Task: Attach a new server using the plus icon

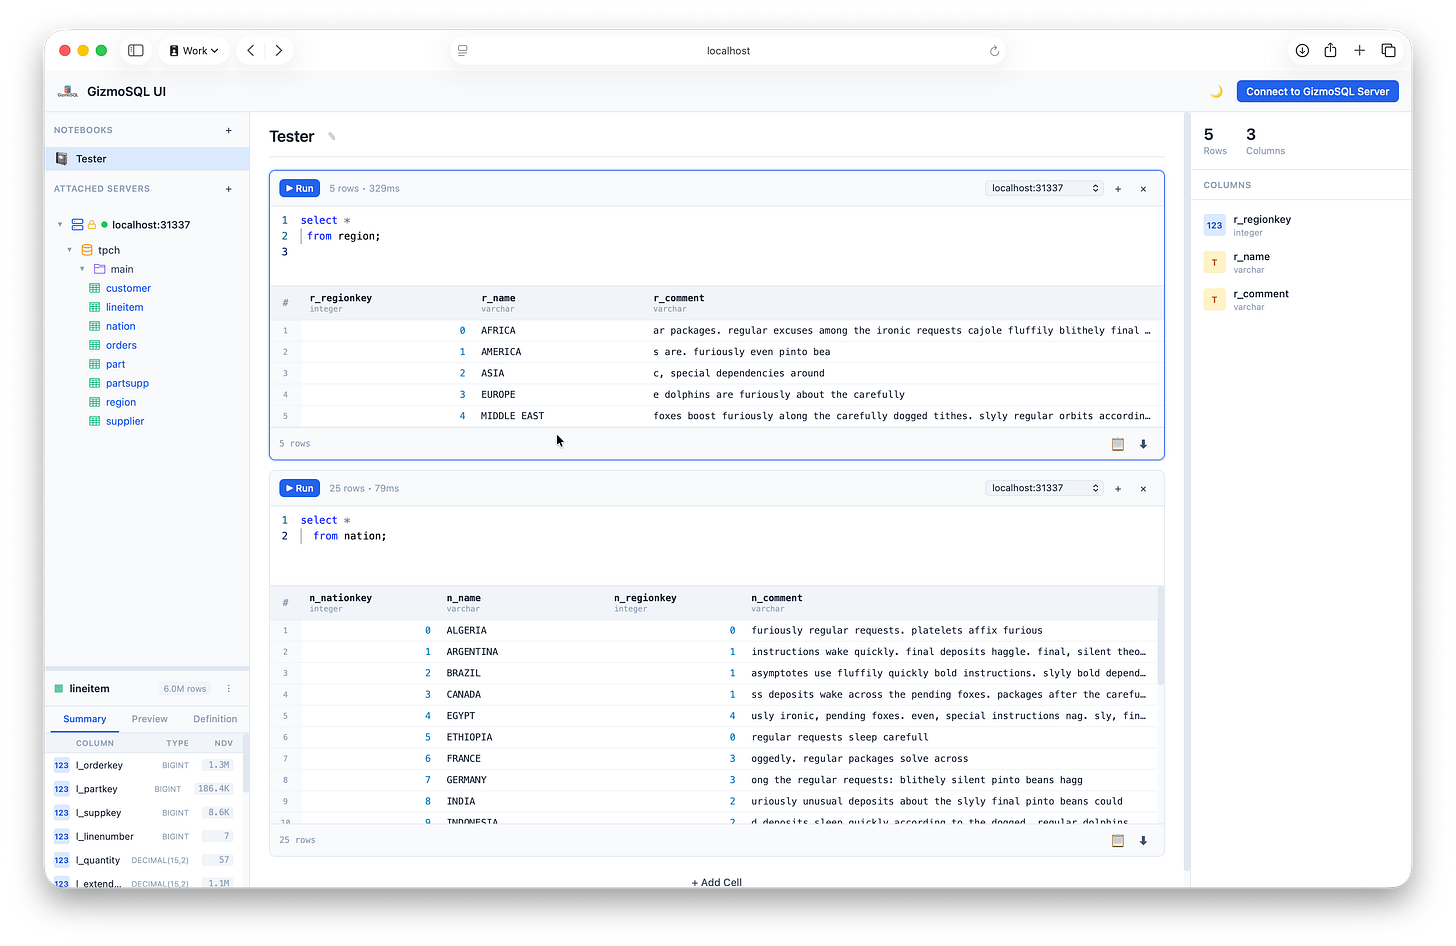Action: (x=228, y=188)
